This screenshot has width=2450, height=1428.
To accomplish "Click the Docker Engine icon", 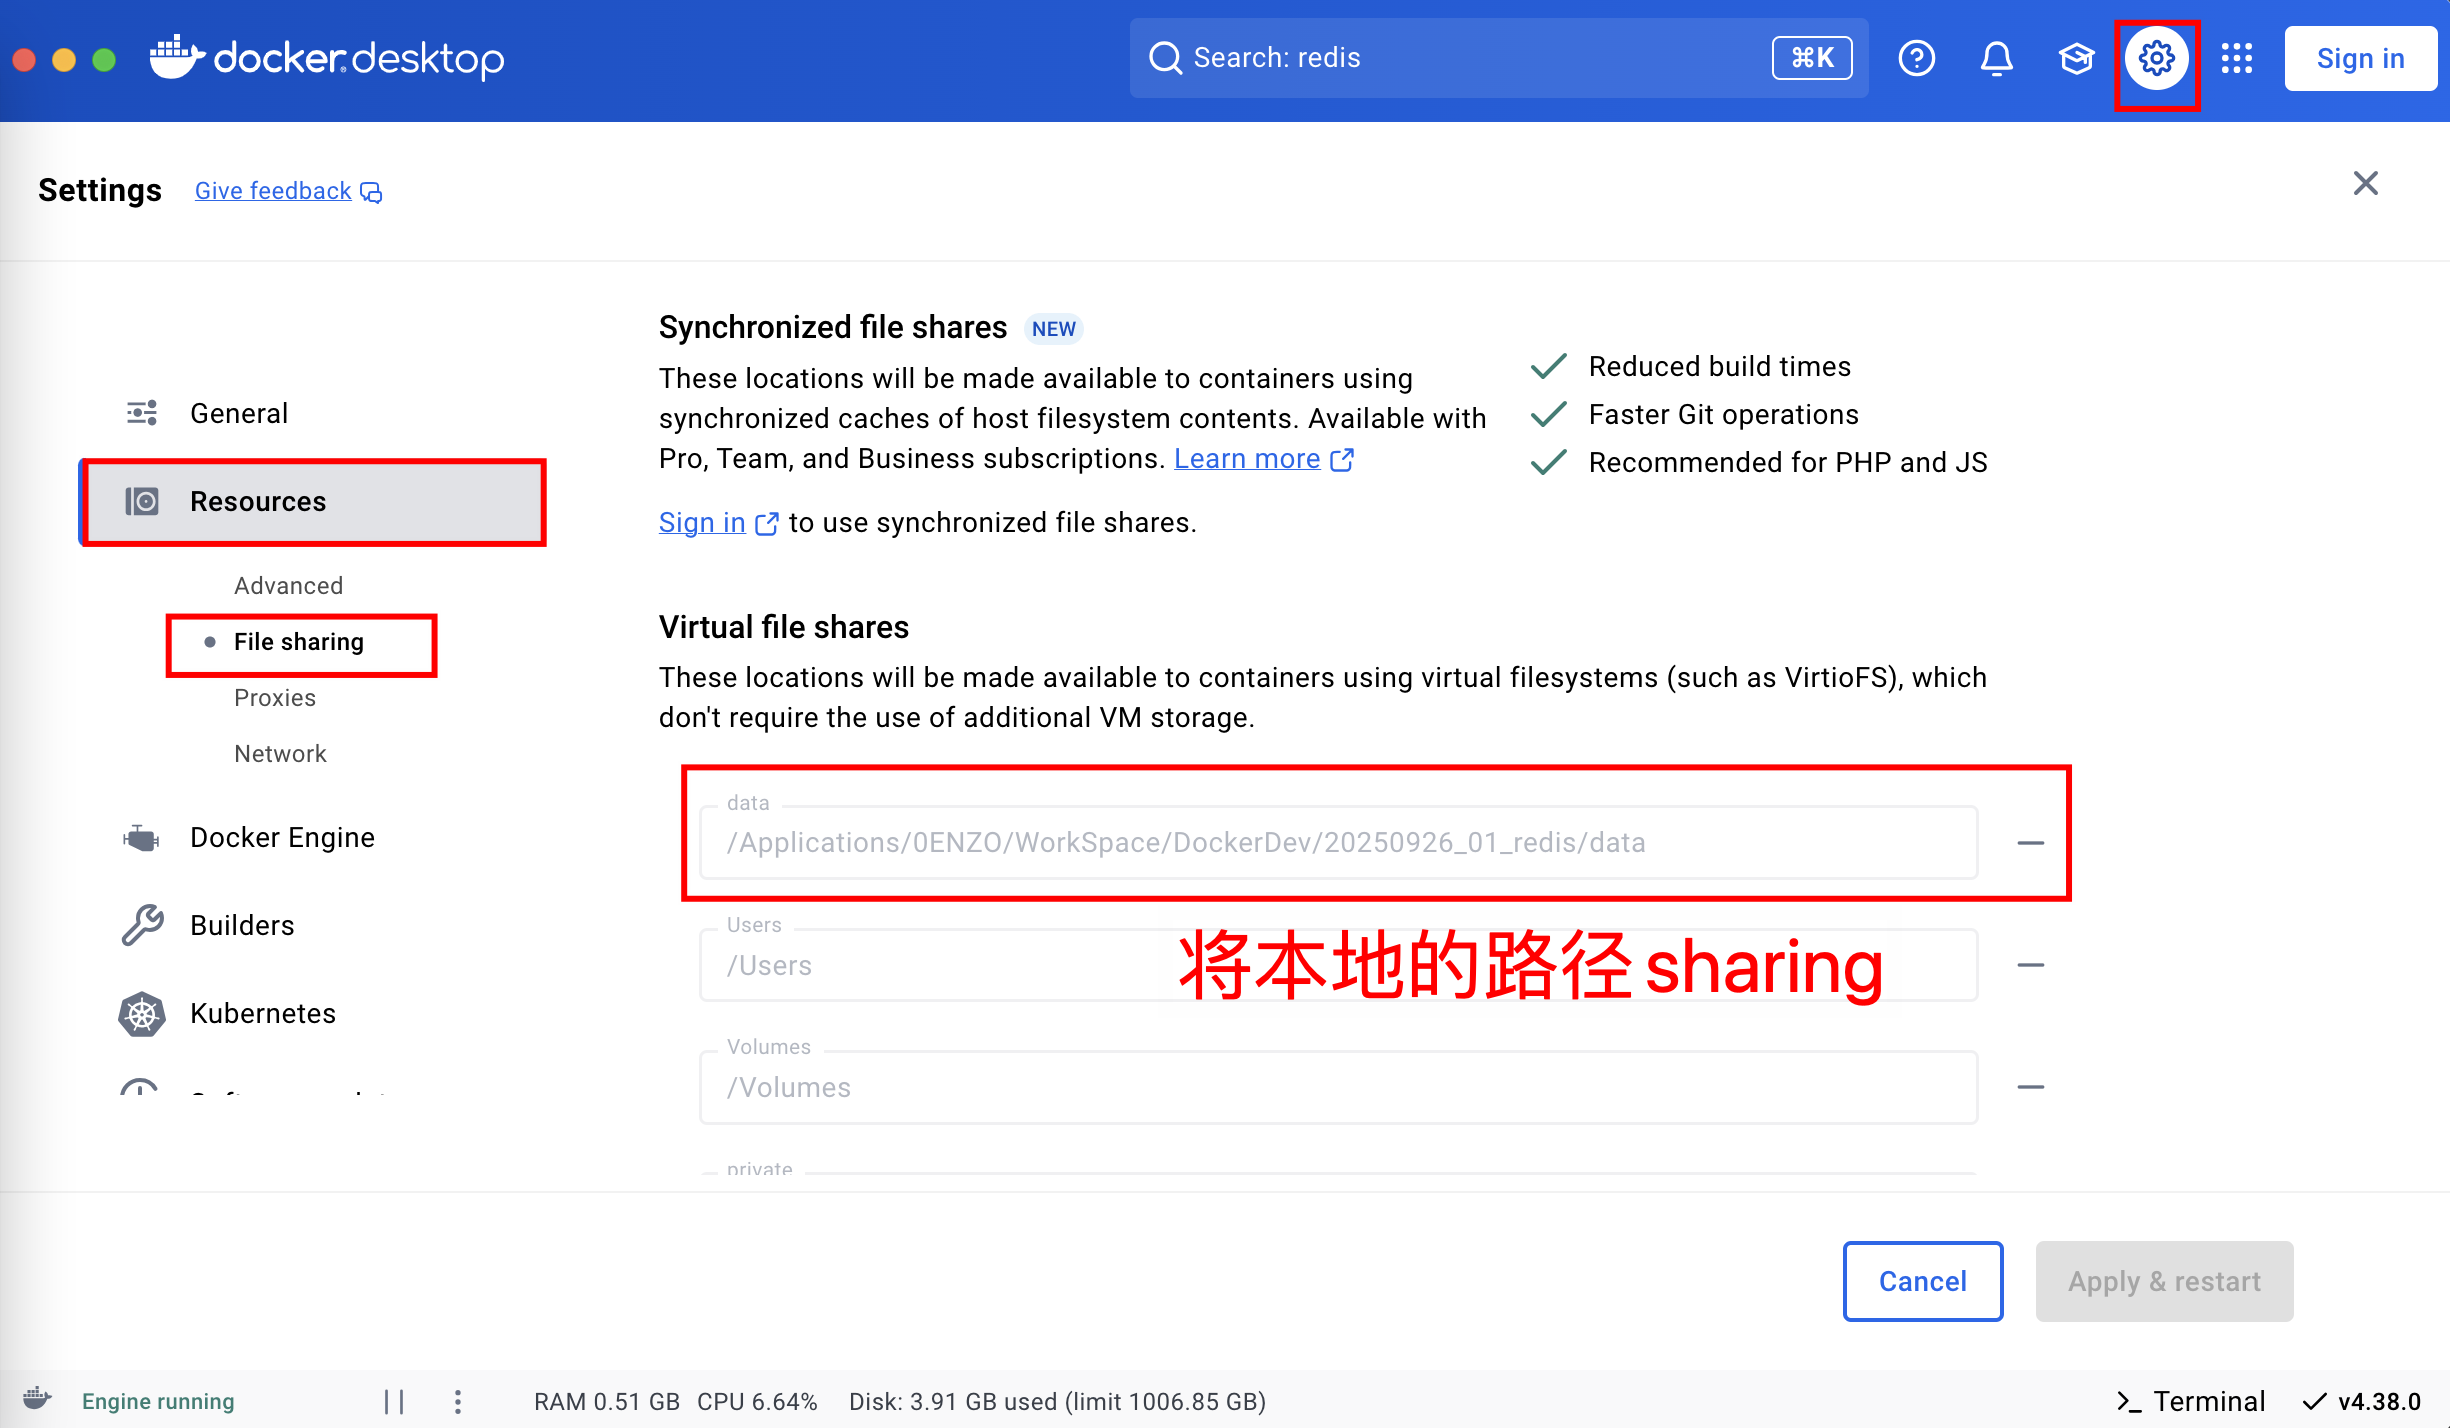I will [141, 837].
